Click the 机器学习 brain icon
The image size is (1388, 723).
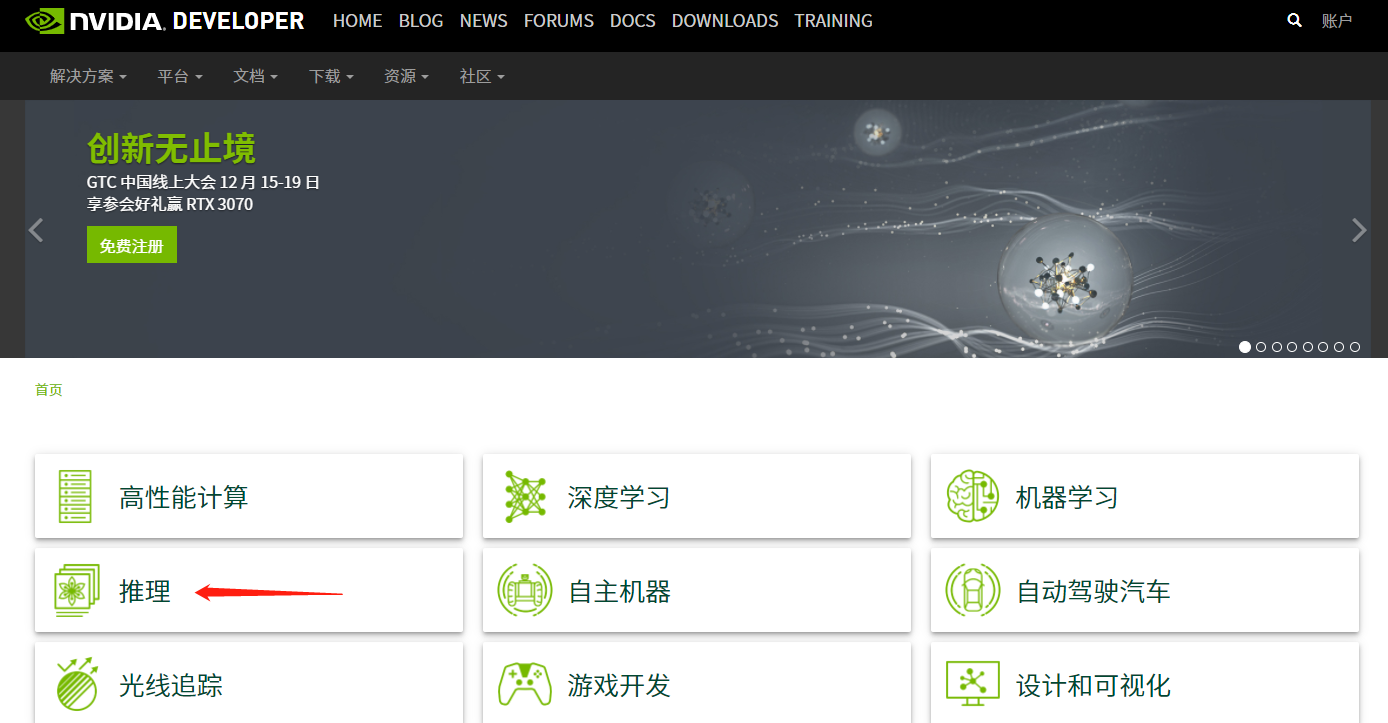click(973, 496)
